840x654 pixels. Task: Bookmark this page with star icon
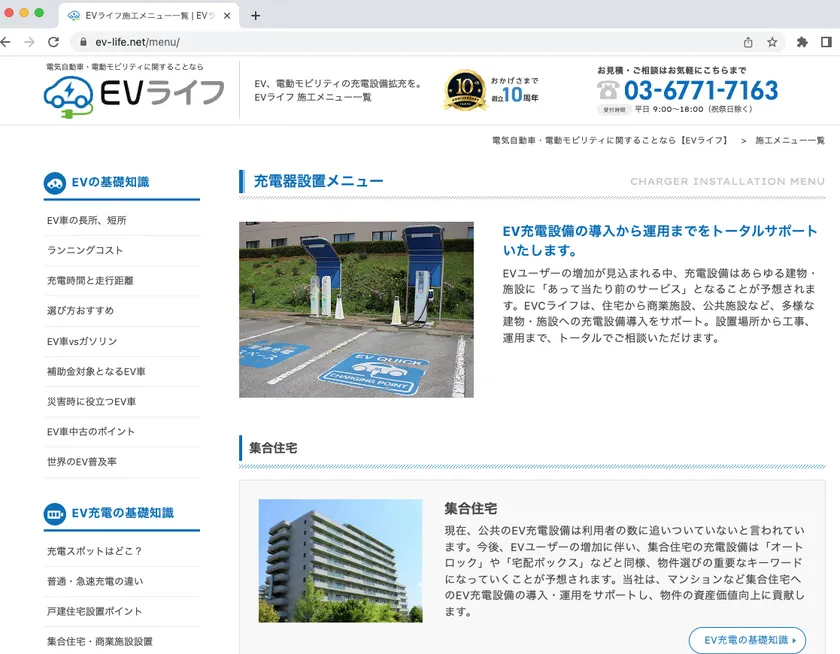[x=772, y=42]
